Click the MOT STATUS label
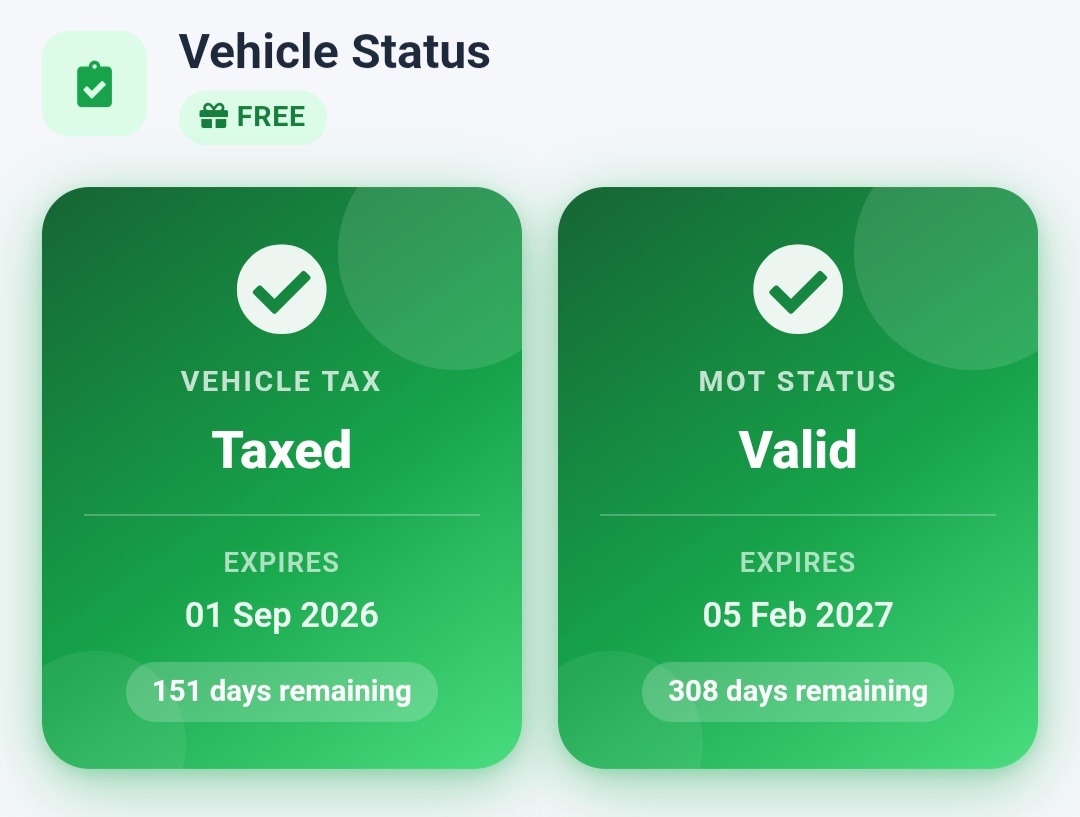1080x817 pixels. [x=797, y=381]
